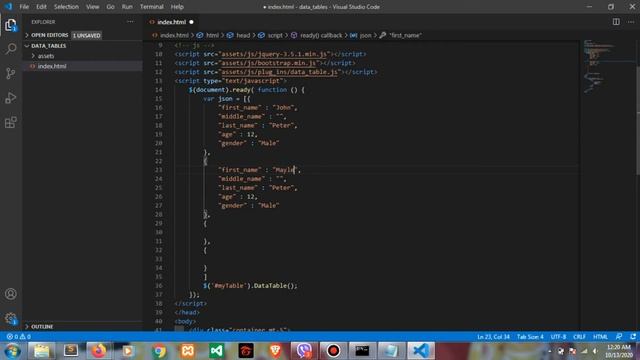Open the Terminal menu
640x360 pixels.
coord(151,7)
